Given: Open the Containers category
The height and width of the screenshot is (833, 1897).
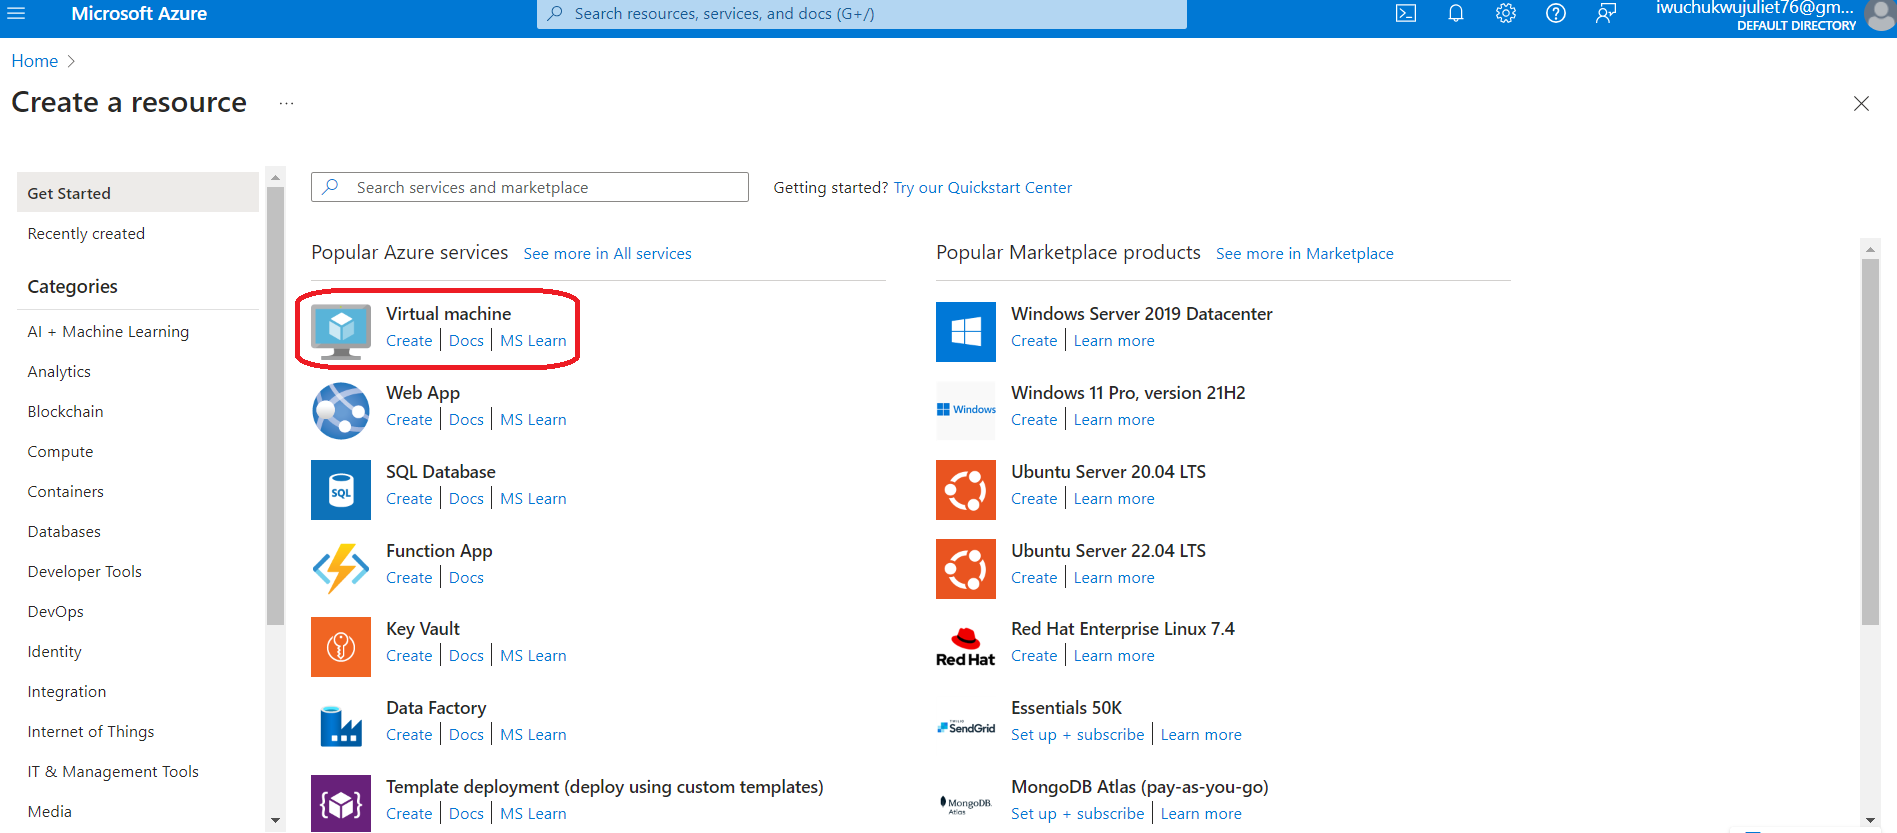Looking at the screenshot, I should (x=65, y=492).
